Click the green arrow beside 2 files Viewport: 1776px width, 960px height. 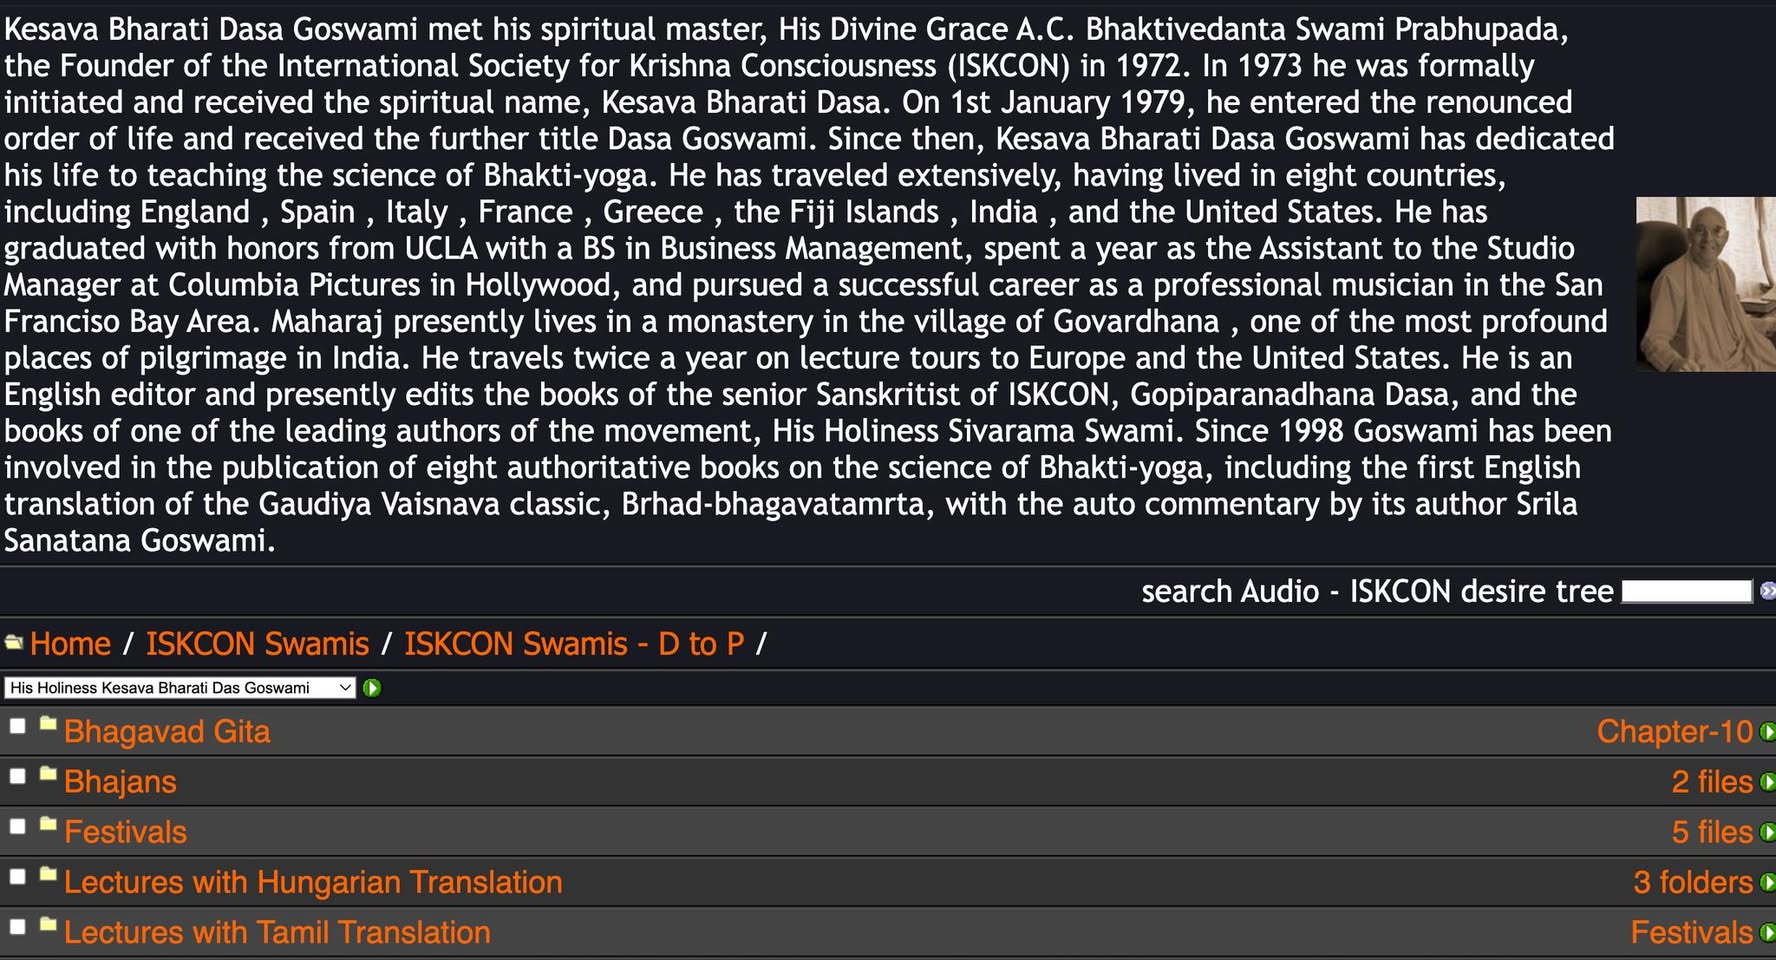click(1767, 782)
